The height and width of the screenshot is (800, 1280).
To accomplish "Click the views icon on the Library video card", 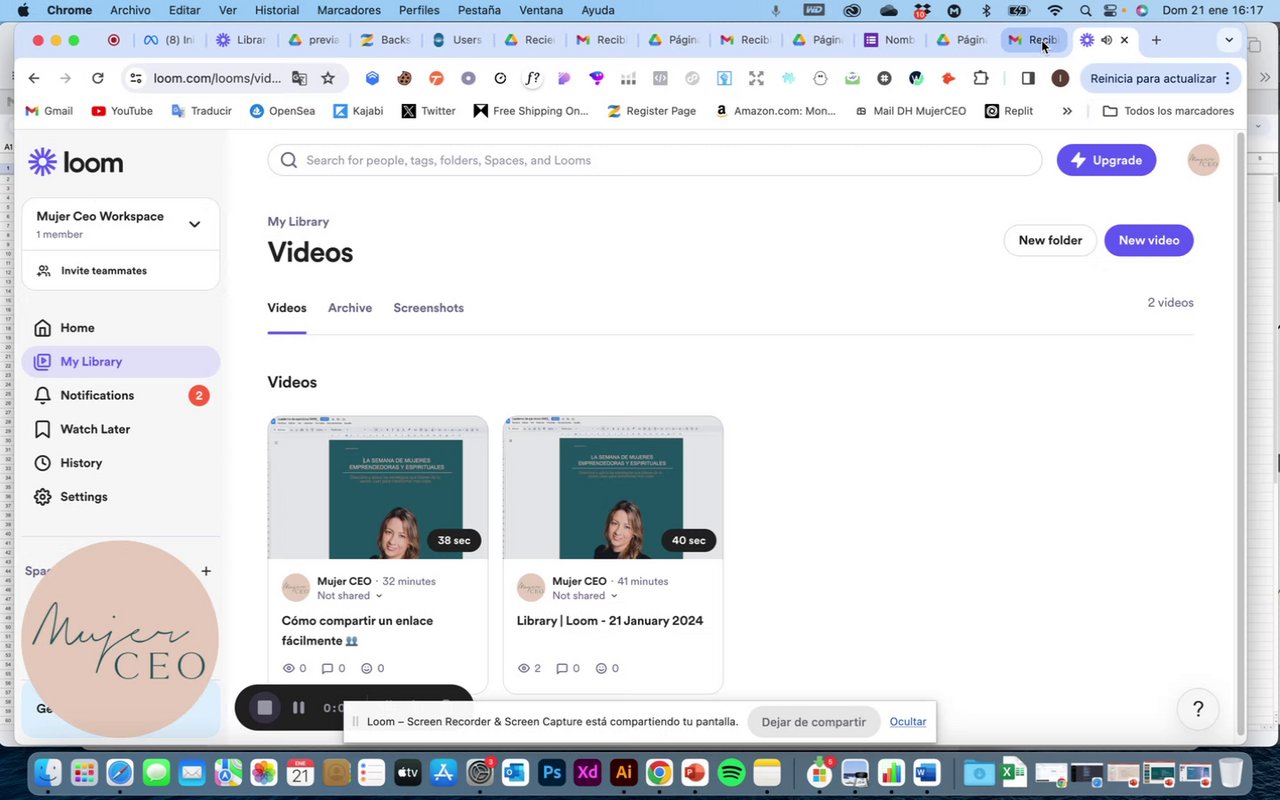I will (524, 668).
